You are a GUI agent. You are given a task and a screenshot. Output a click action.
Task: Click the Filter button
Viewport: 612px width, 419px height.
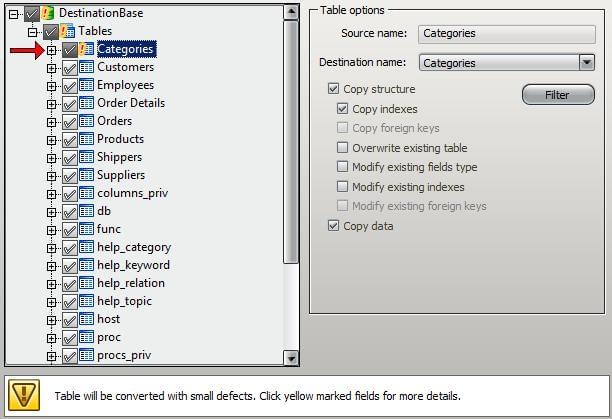(x=558, y=95)
